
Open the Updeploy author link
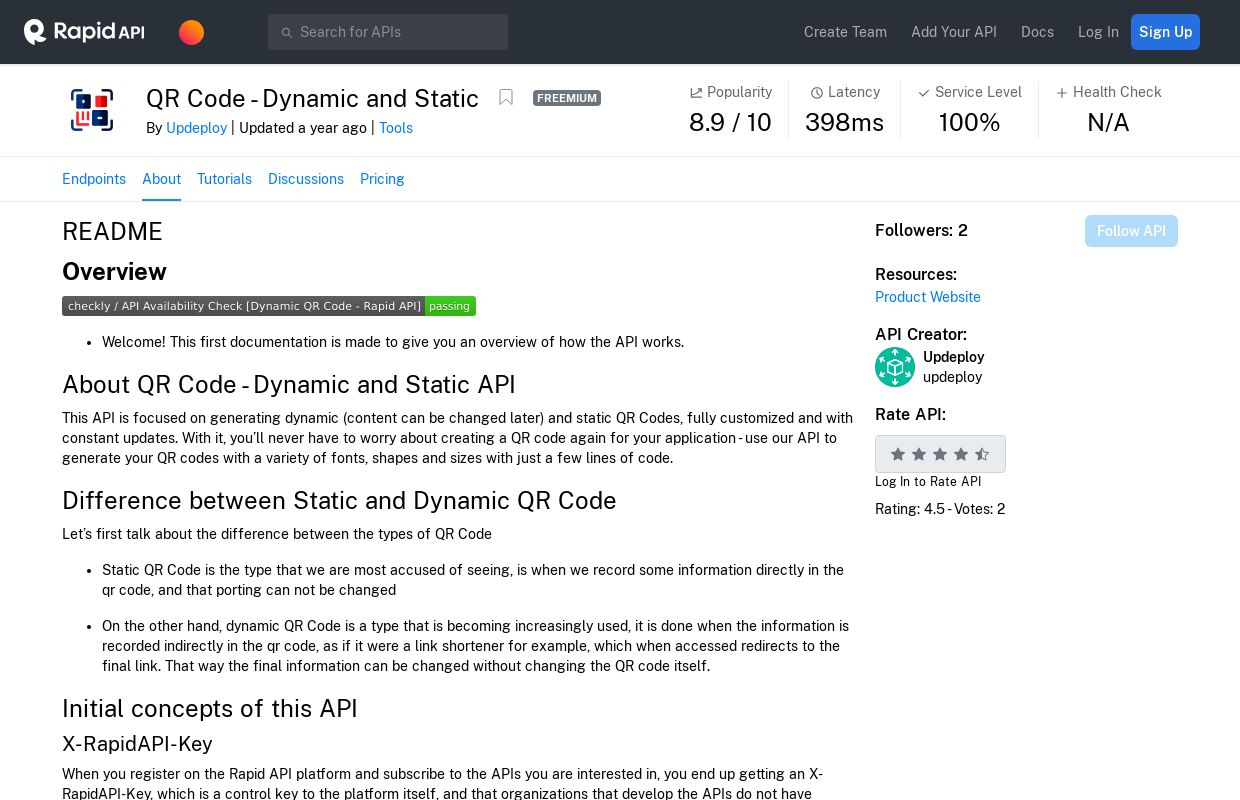coord(196,128)
